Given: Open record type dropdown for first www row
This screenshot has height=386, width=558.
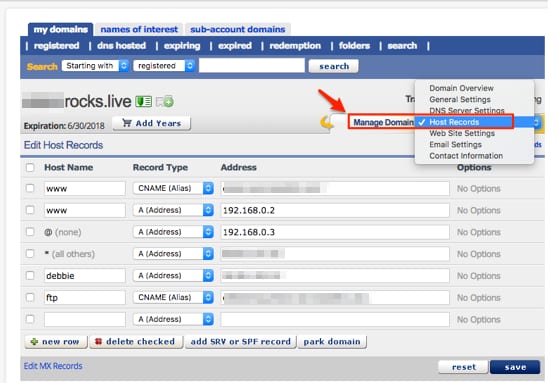Looking at the screenshot, I should (173, 188).
